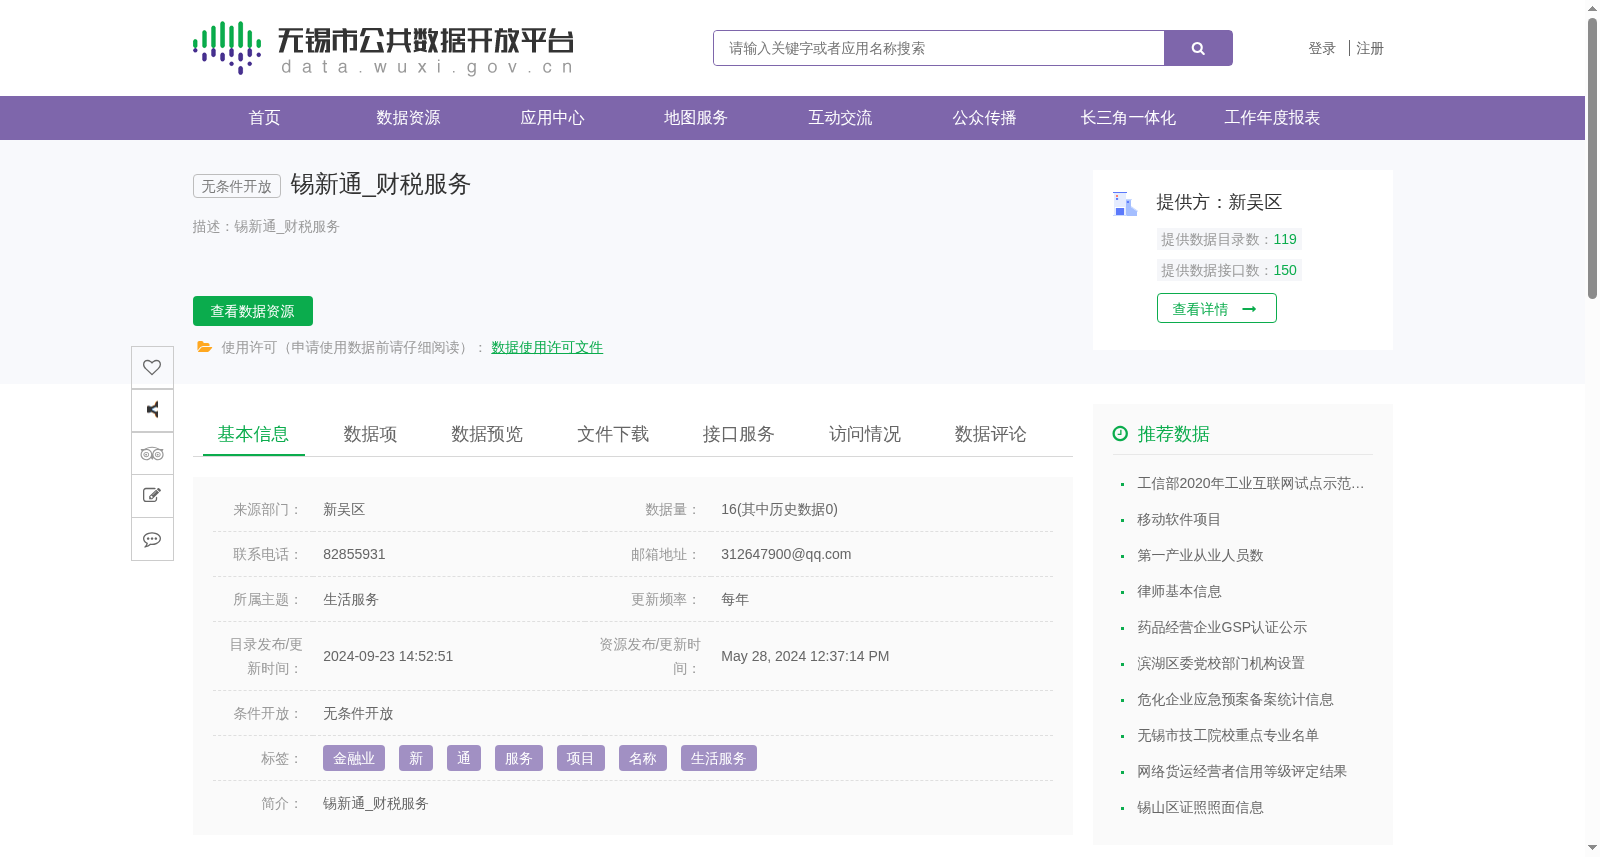Click the edit pencil icon in sidebar
The height and width of the screenshot is (857, 1600).
pos(152,496)
